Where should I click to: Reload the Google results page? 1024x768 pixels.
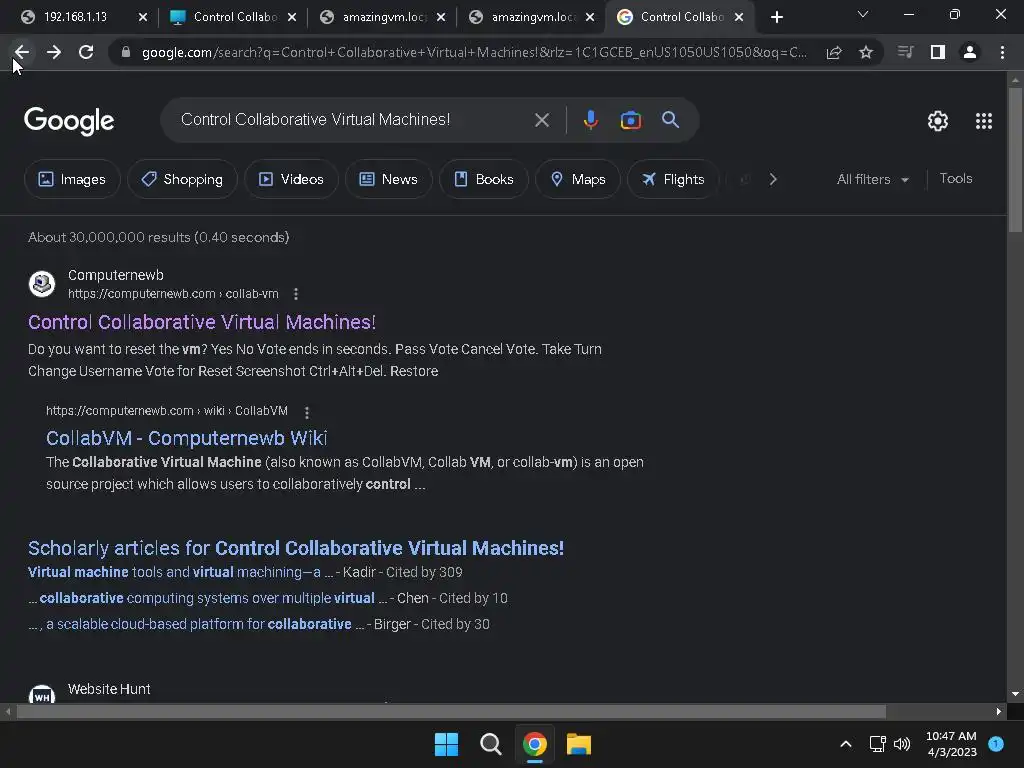86,52
